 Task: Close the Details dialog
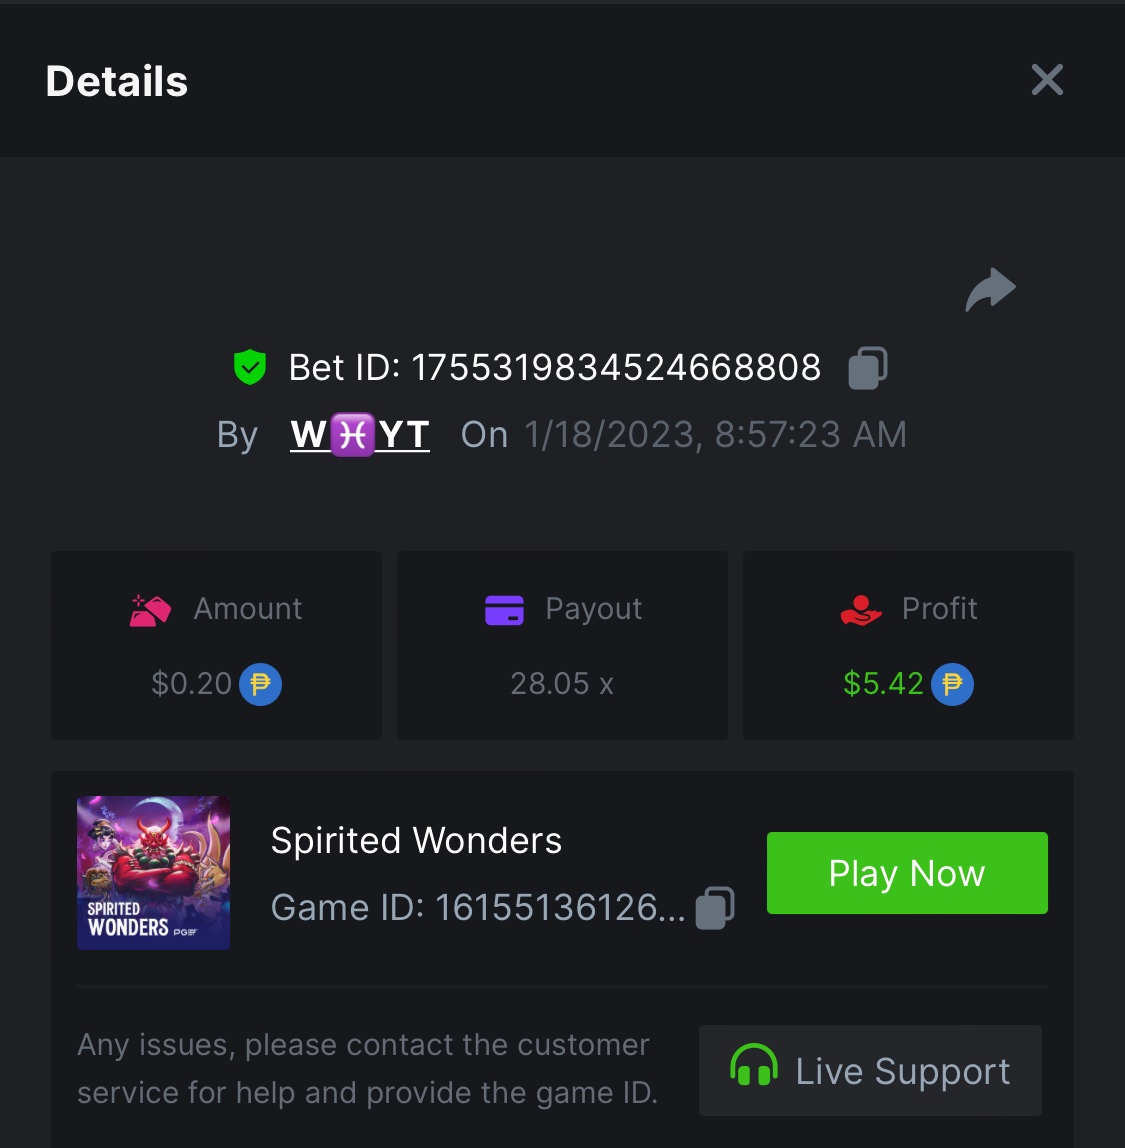point(1047,80)
